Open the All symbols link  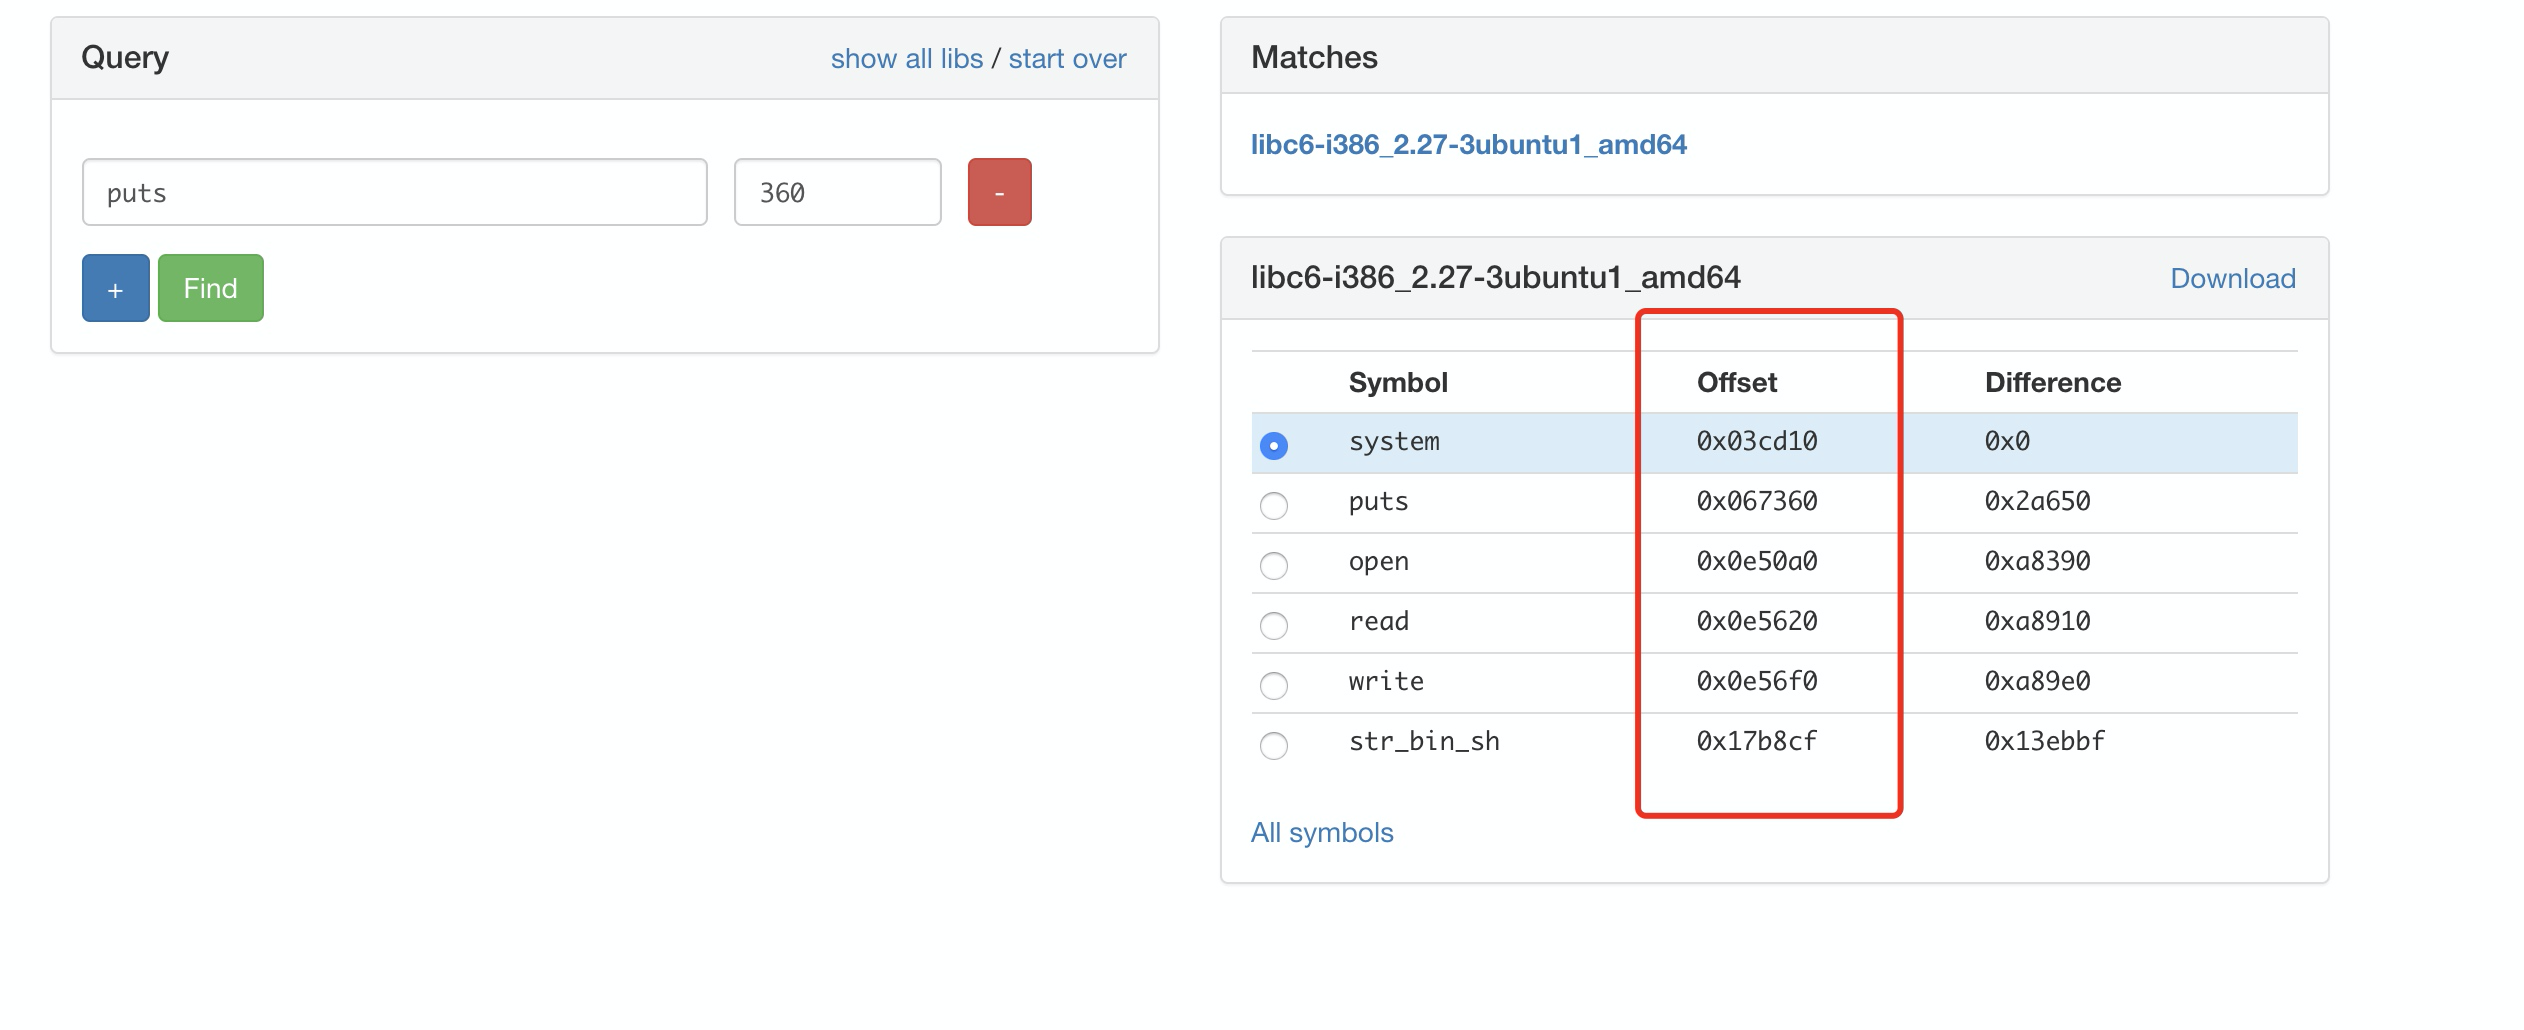click(x=1322, y=833)
